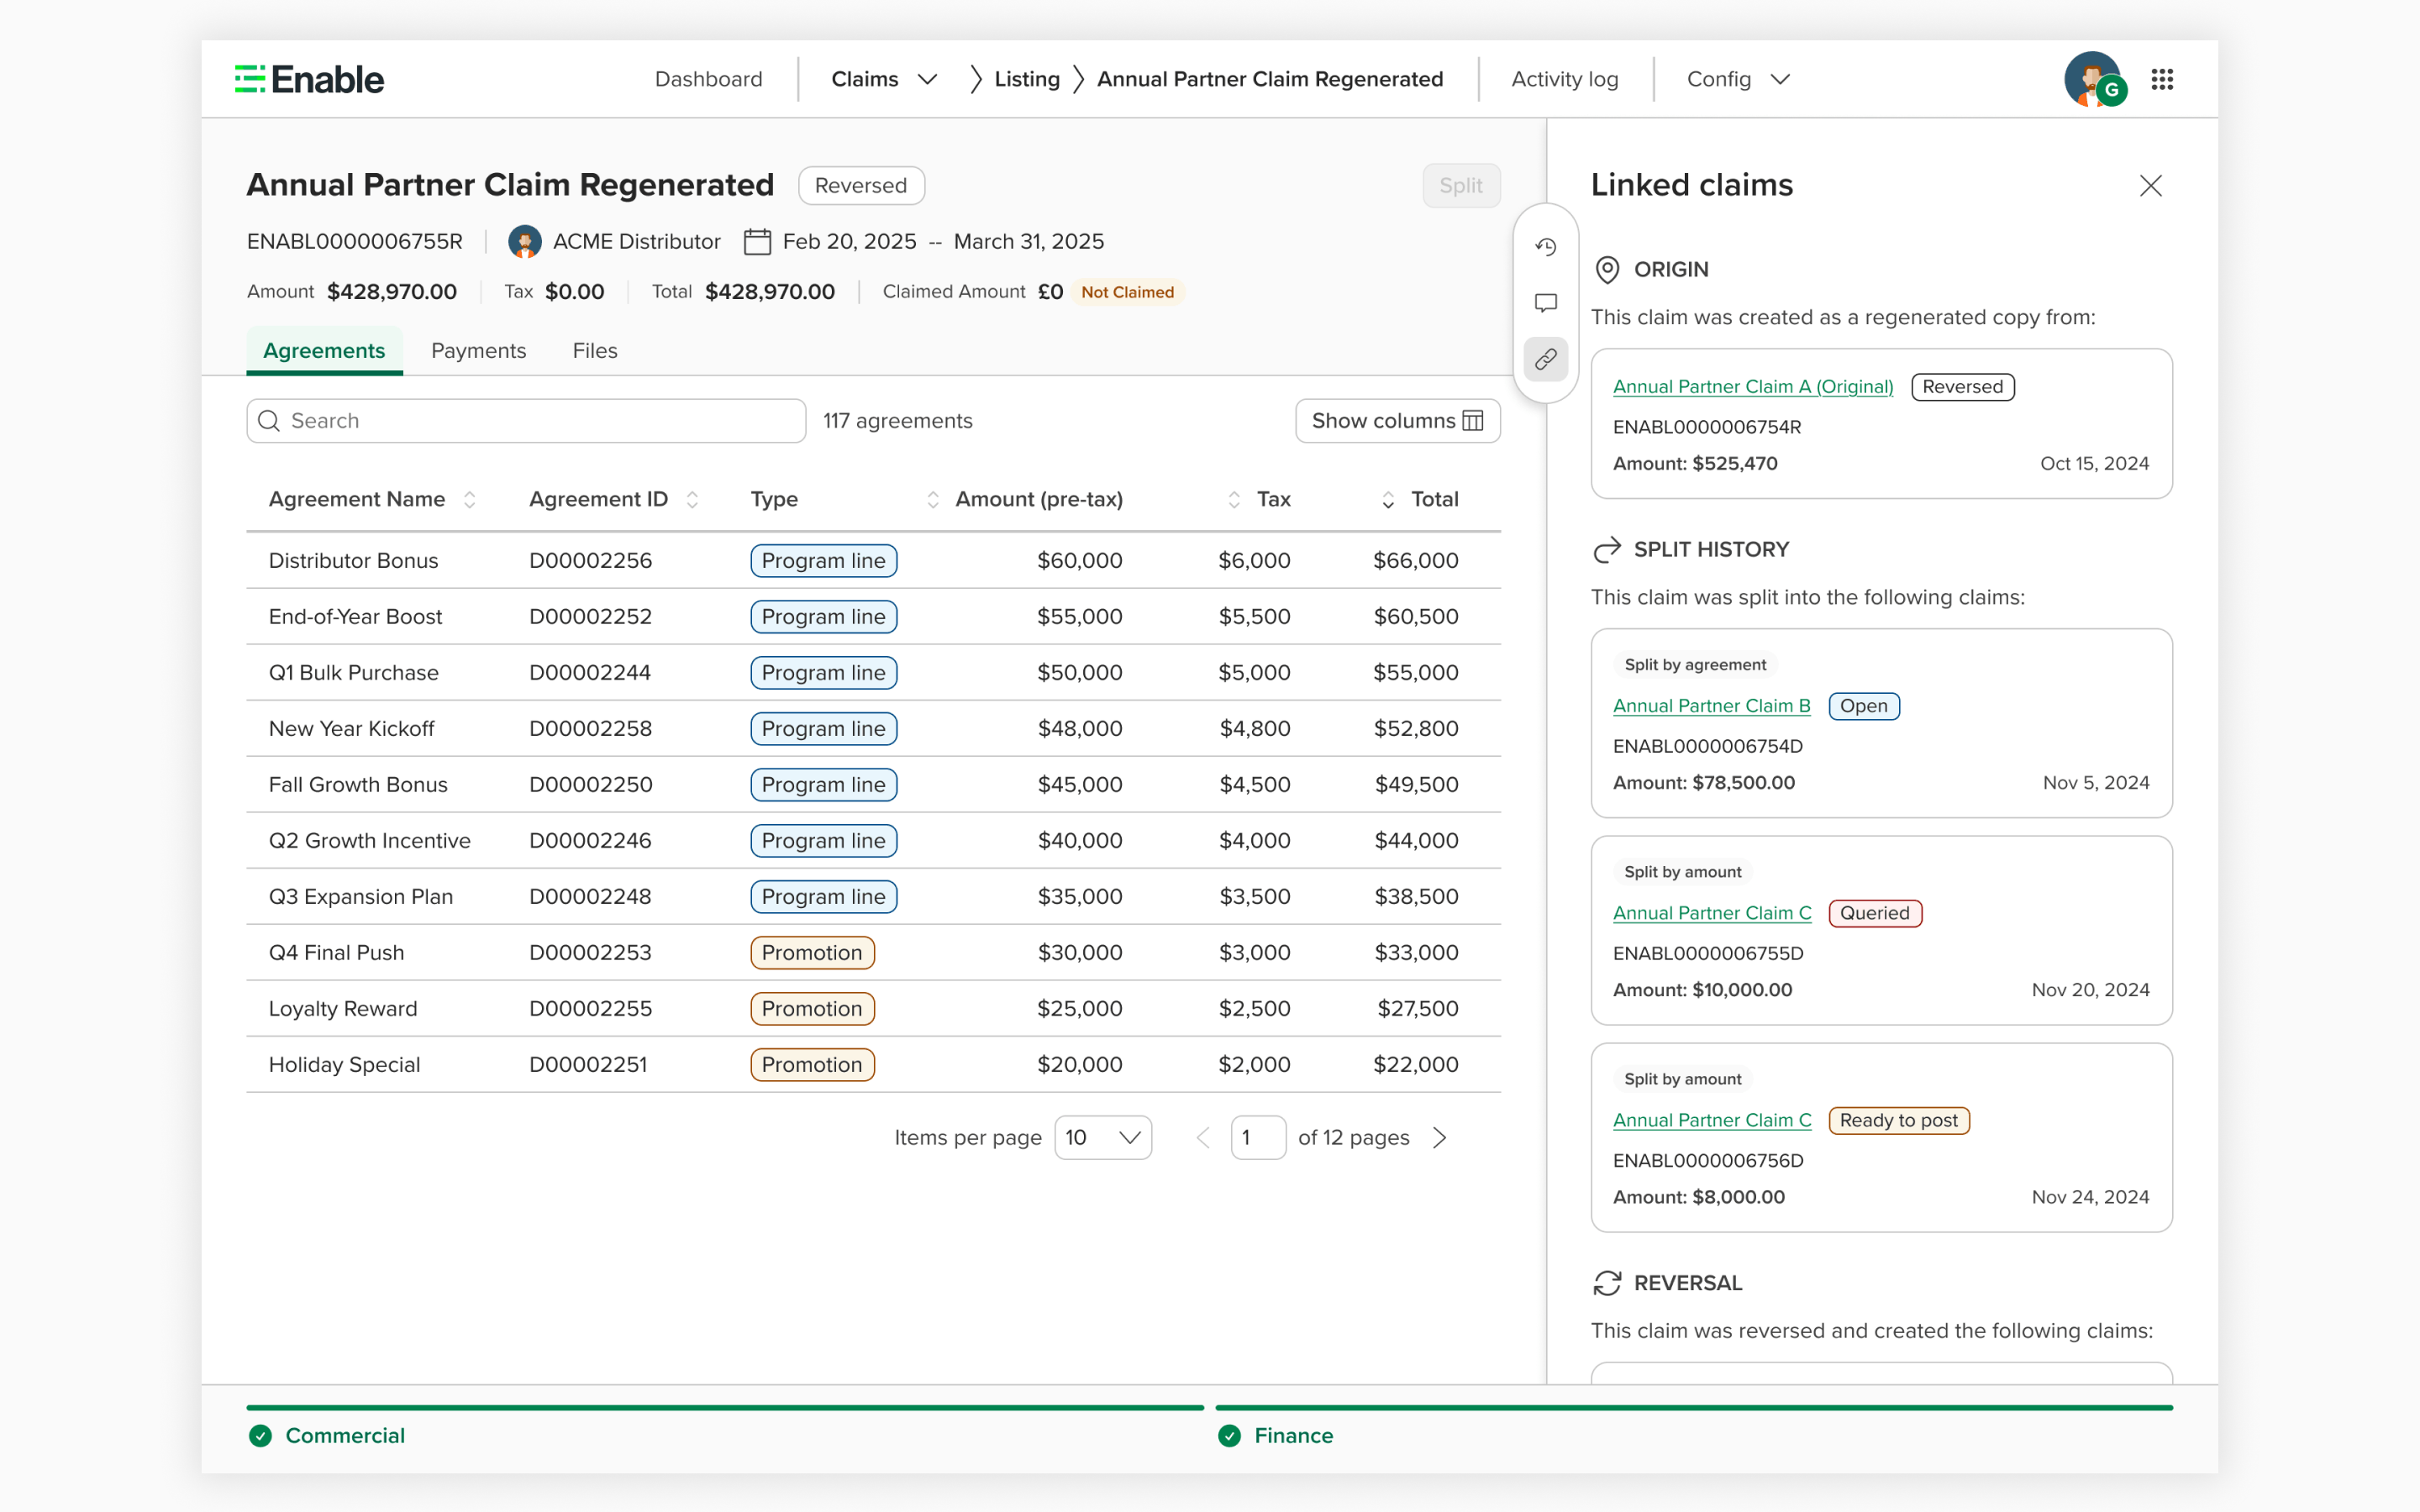Click agreement ID D00002252
Viewport: 2420px width, 1512px height.
coord(590,617)
